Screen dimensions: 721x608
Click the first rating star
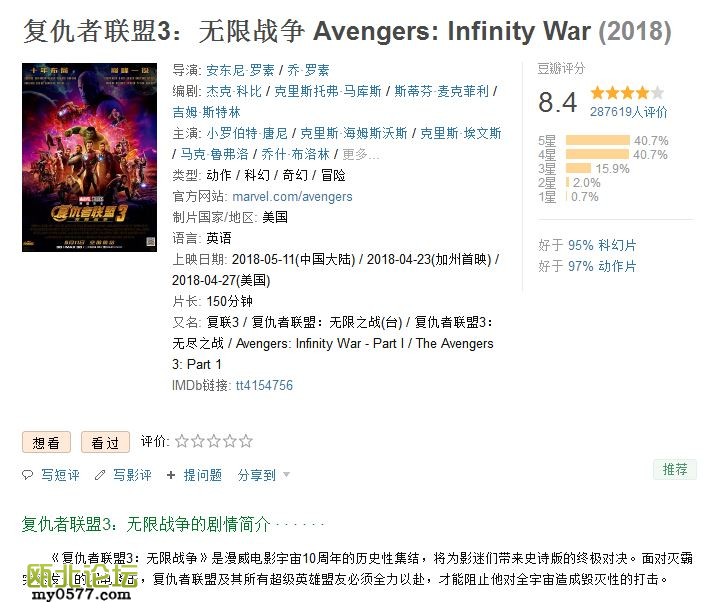coord(182,441)
